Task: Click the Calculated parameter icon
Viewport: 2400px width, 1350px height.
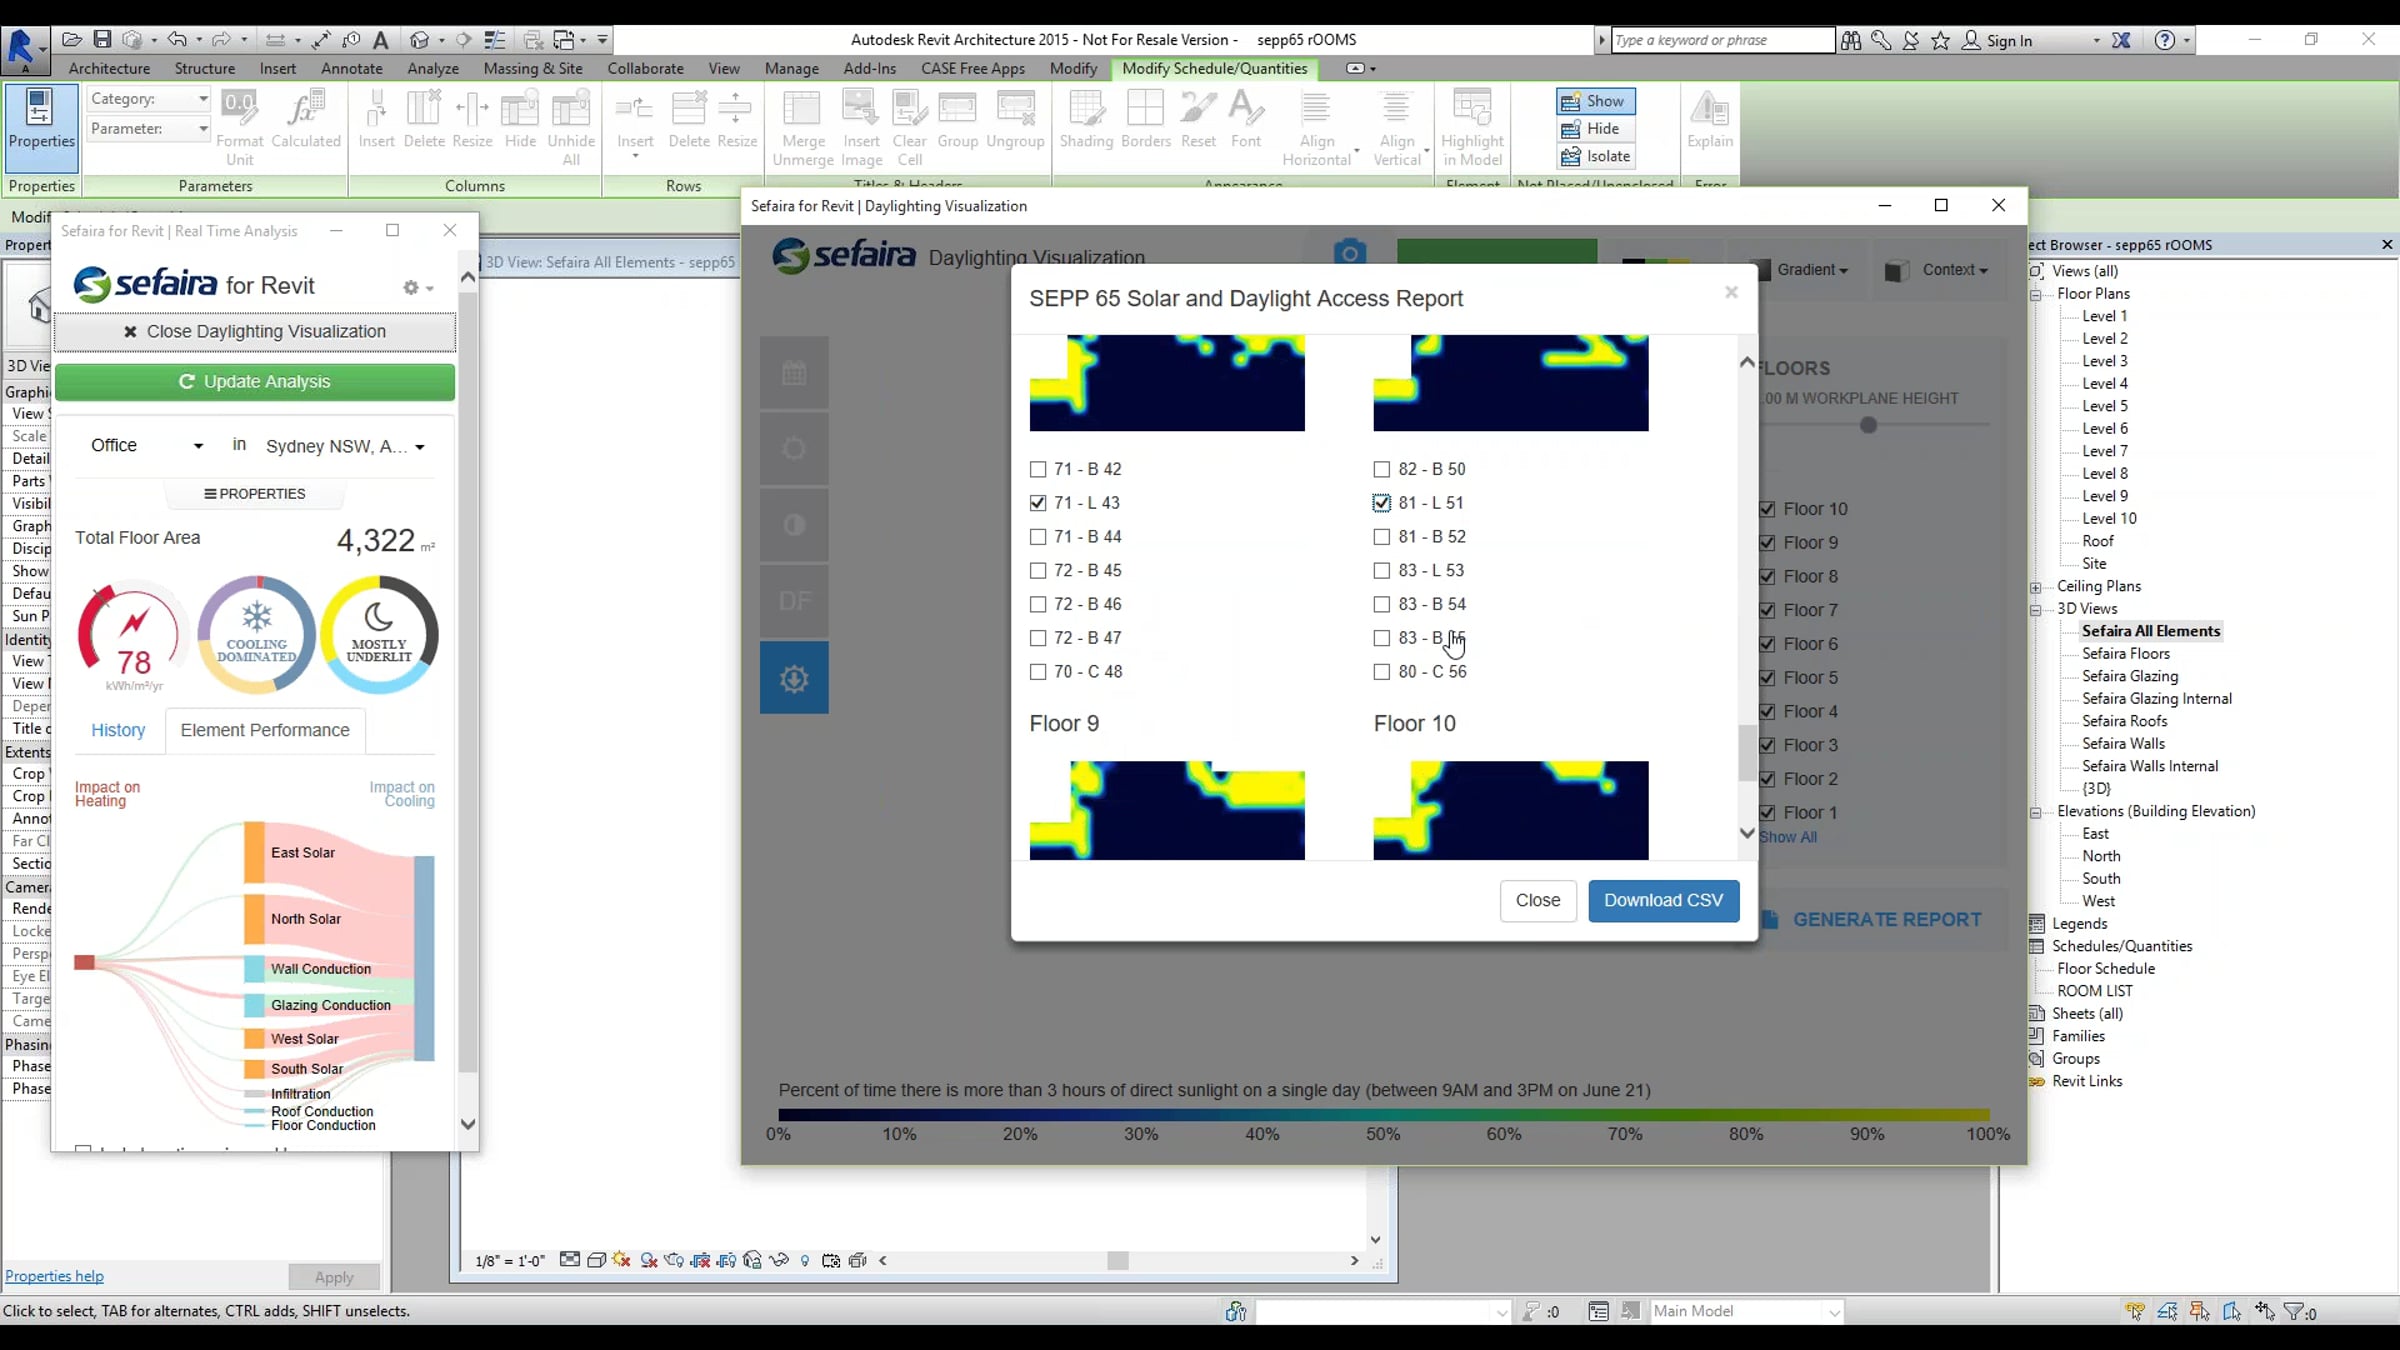Action: coord(306,119)
